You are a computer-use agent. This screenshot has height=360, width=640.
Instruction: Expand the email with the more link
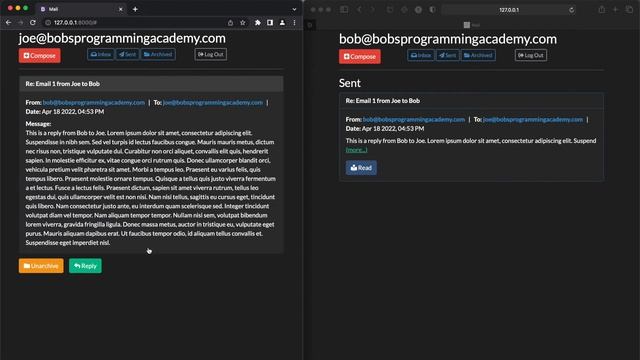point(356,150)
